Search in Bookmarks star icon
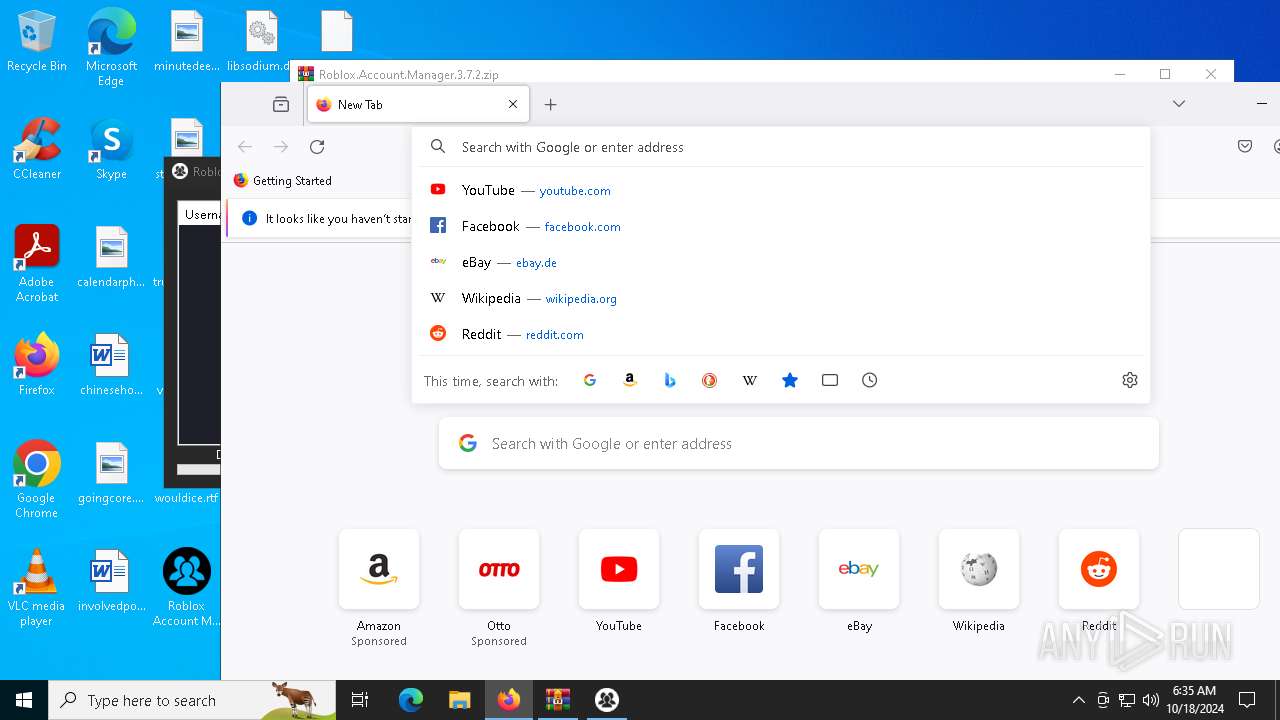The height and width of the screenshot is (720, 1280). (790, 380)
